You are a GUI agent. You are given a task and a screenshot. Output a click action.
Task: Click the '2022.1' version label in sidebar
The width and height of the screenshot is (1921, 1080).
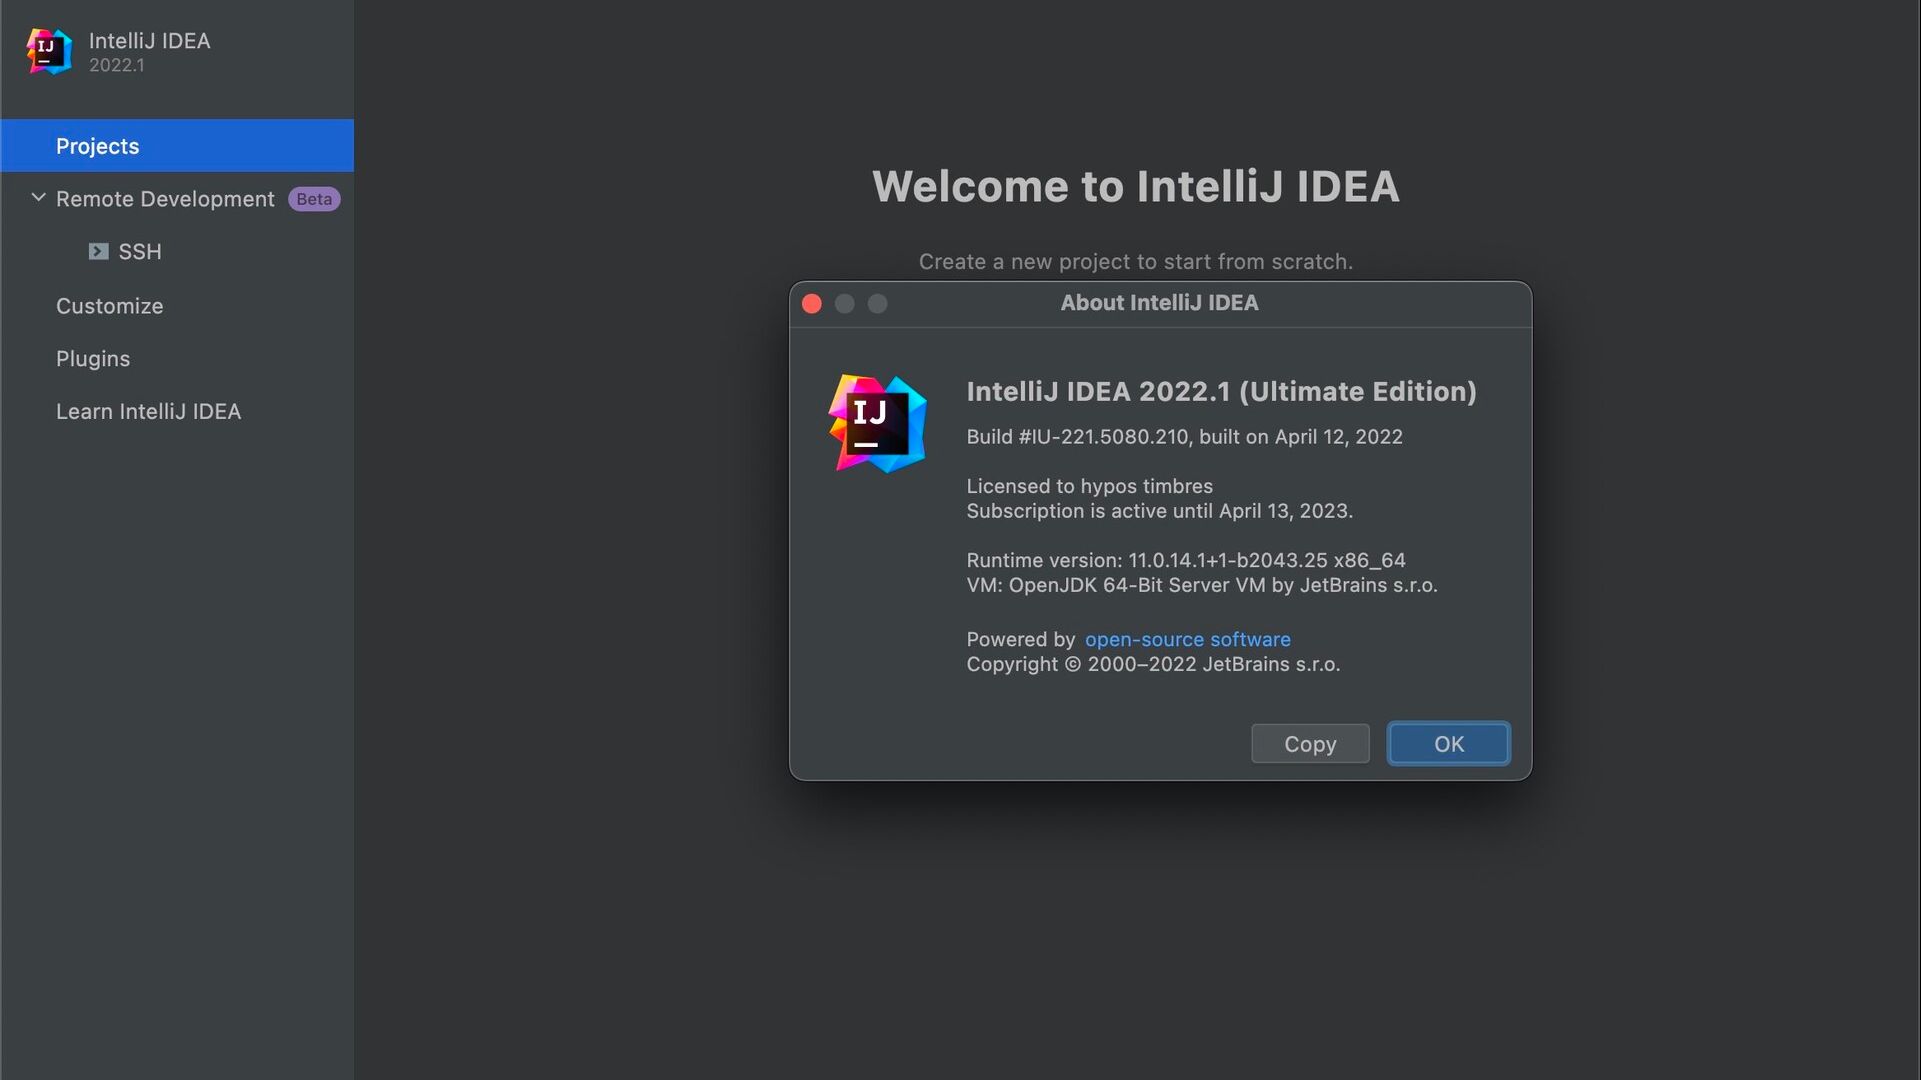(117, 65)
